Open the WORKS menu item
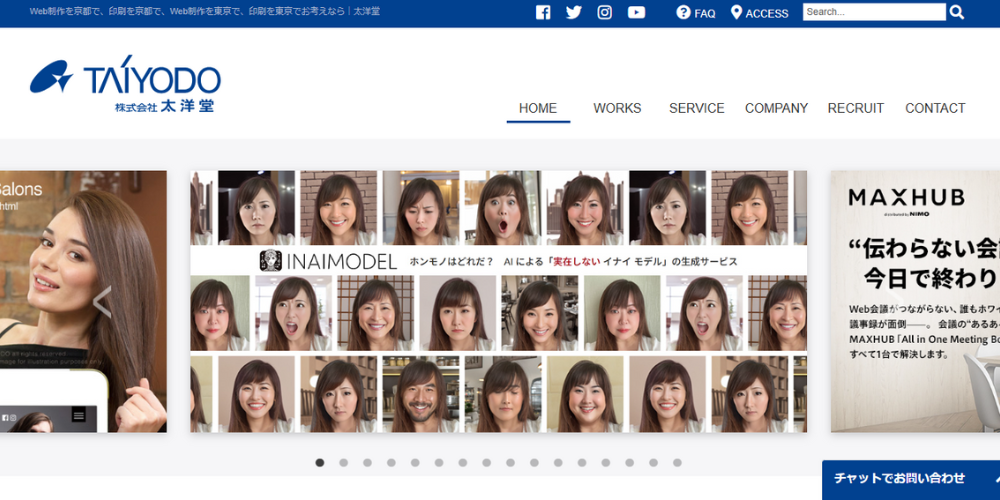Viewport: 1000px width, 500px height. [617, 108]
